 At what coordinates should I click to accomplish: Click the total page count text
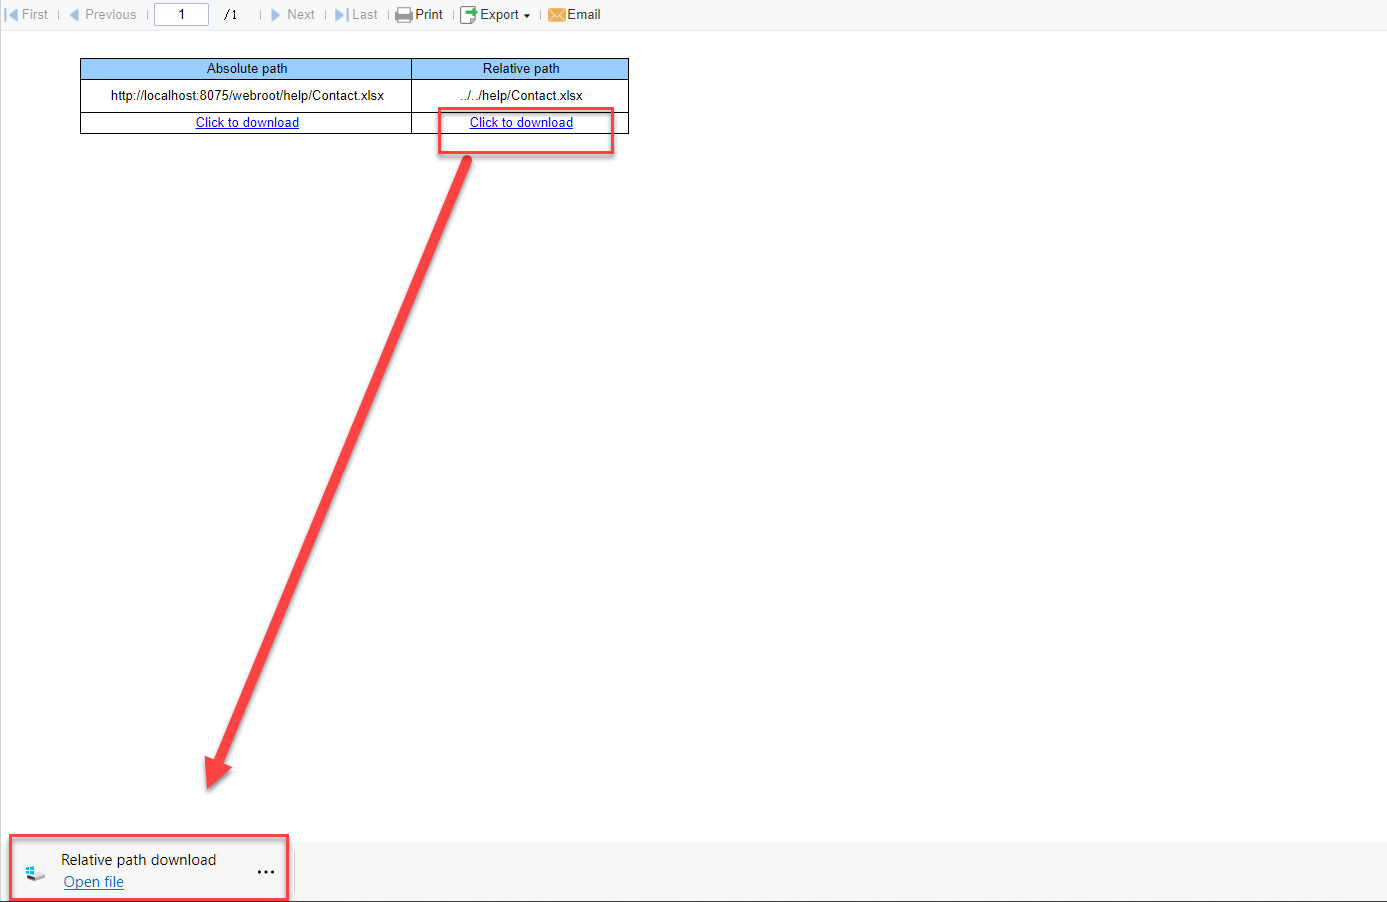click(231, 15)
